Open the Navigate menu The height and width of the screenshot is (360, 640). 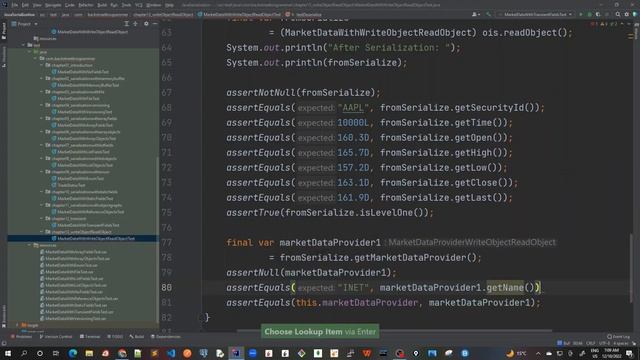pyautogui.click(x=53, y=5)
